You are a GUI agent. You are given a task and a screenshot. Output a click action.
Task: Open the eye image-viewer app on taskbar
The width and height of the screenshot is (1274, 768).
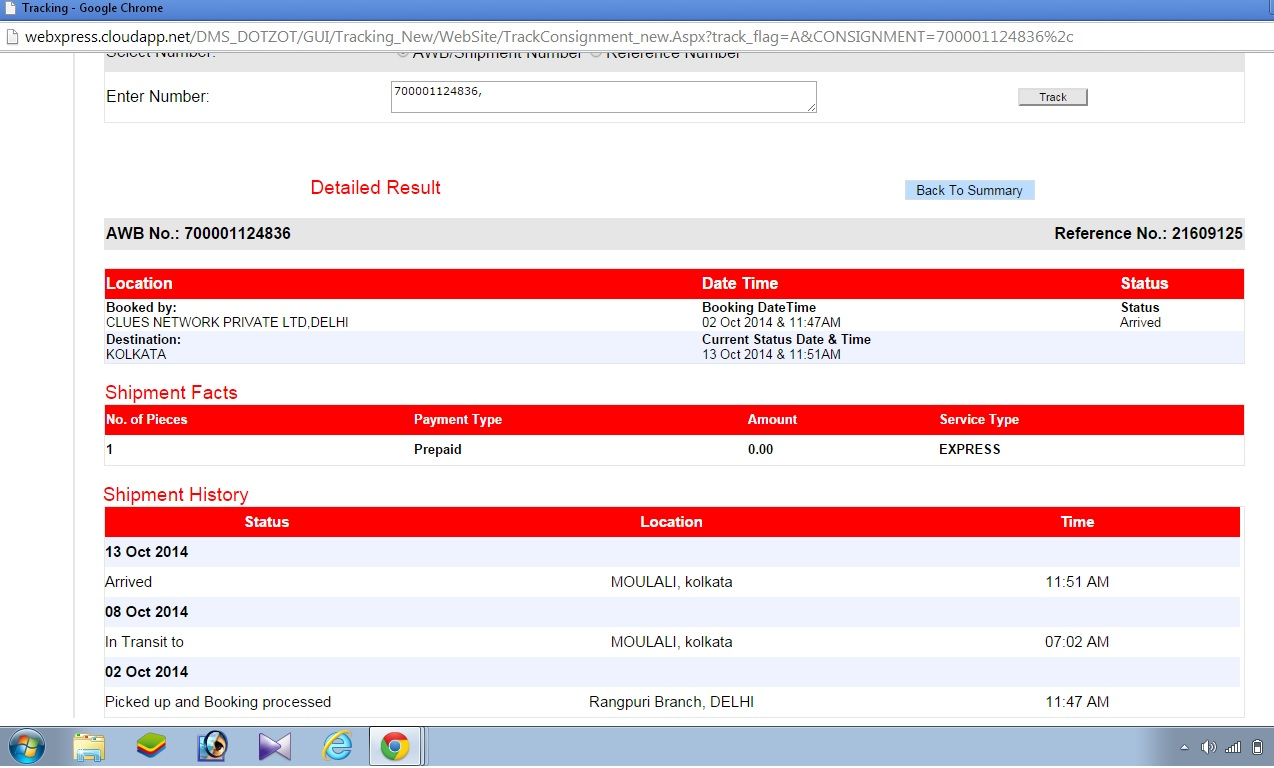pyautogui.click(x=213, y=746)
